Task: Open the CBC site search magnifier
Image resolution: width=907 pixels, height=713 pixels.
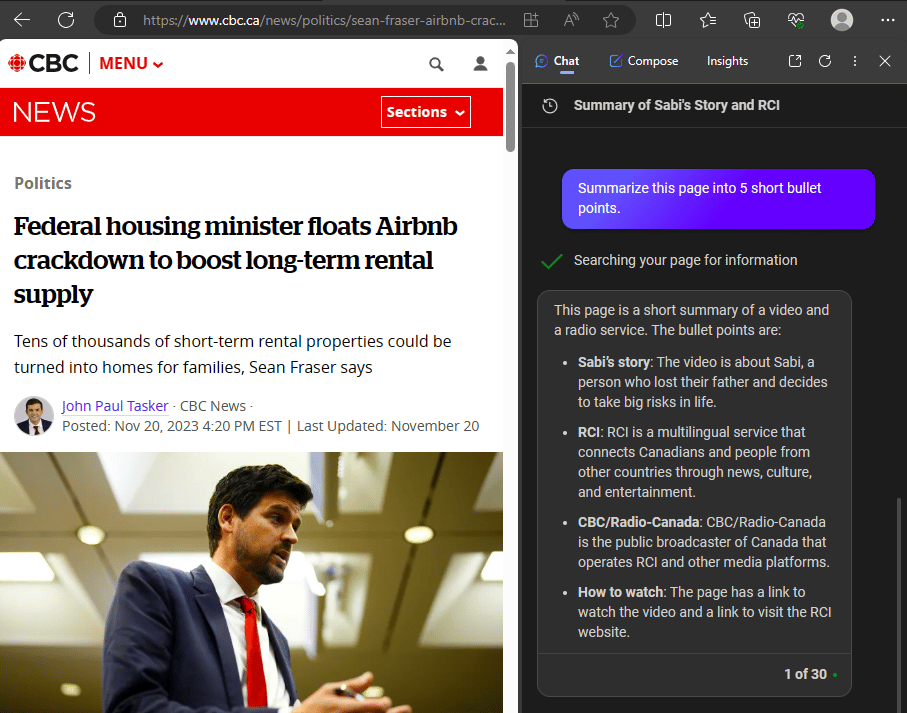Action: pyautogui.click(x=436, y=64)
